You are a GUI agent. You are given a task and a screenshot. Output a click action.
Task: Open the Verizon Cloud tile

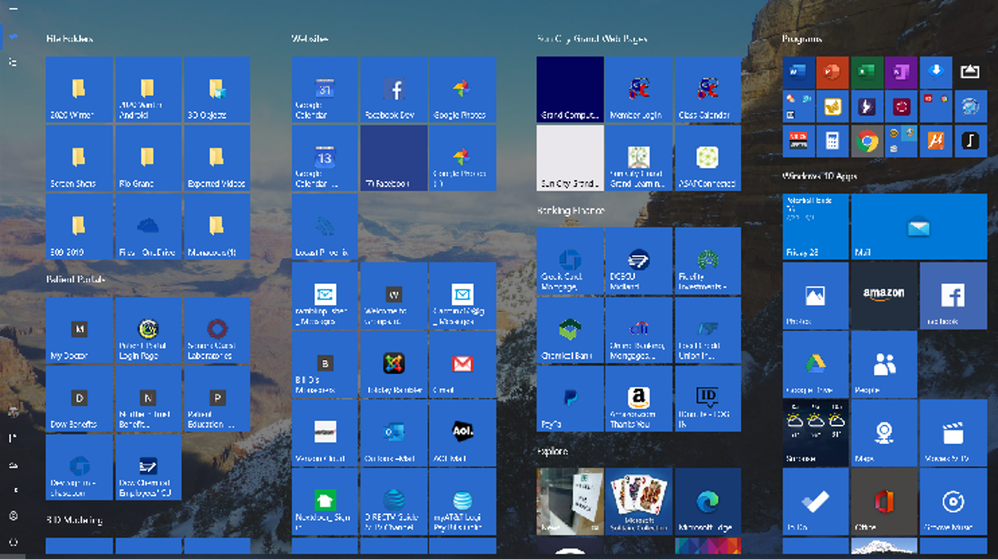pyautogui.click(x=325, y=433)
